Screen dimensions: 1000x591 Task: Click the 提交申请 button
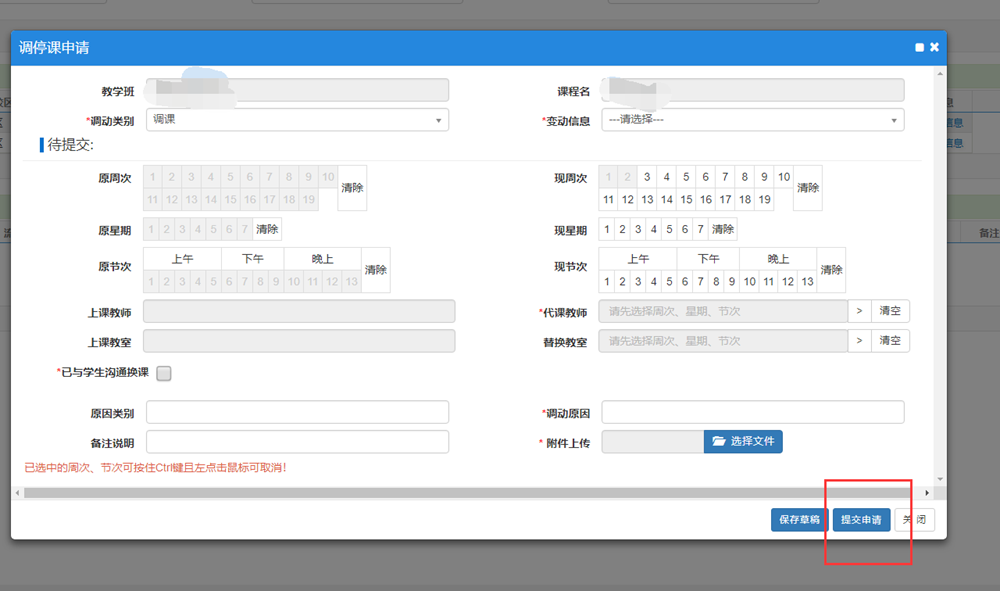861,520
